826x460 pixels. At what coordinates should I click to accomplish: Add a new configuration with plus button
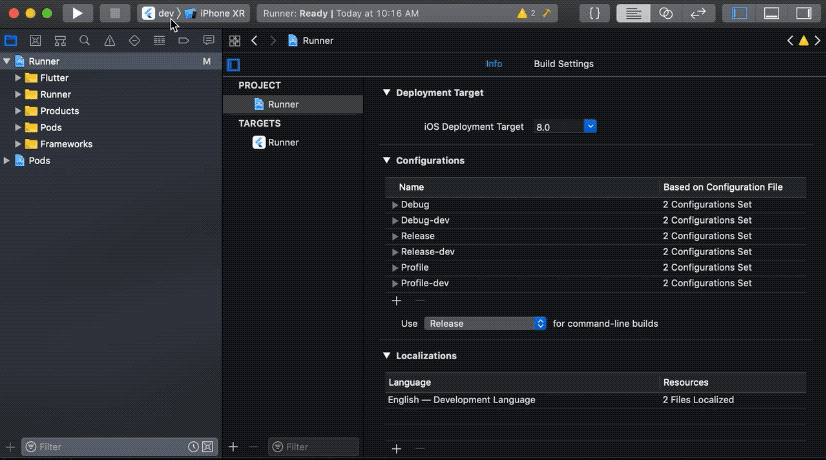(x=396, y=300)
